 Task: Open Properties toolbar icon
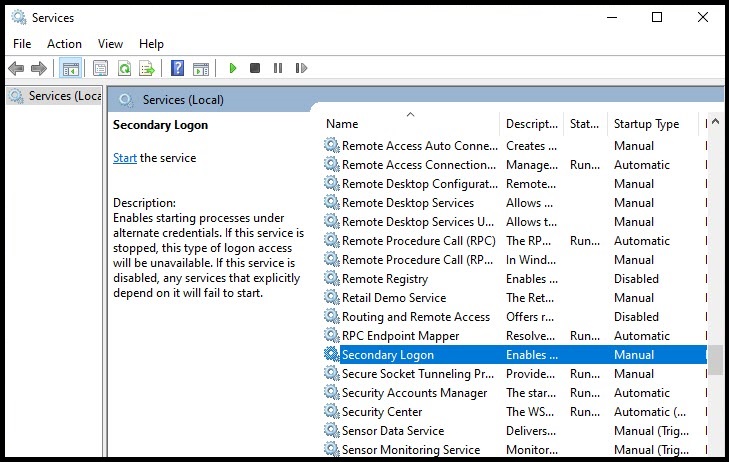pyautogui.click(x=100, y=69)
